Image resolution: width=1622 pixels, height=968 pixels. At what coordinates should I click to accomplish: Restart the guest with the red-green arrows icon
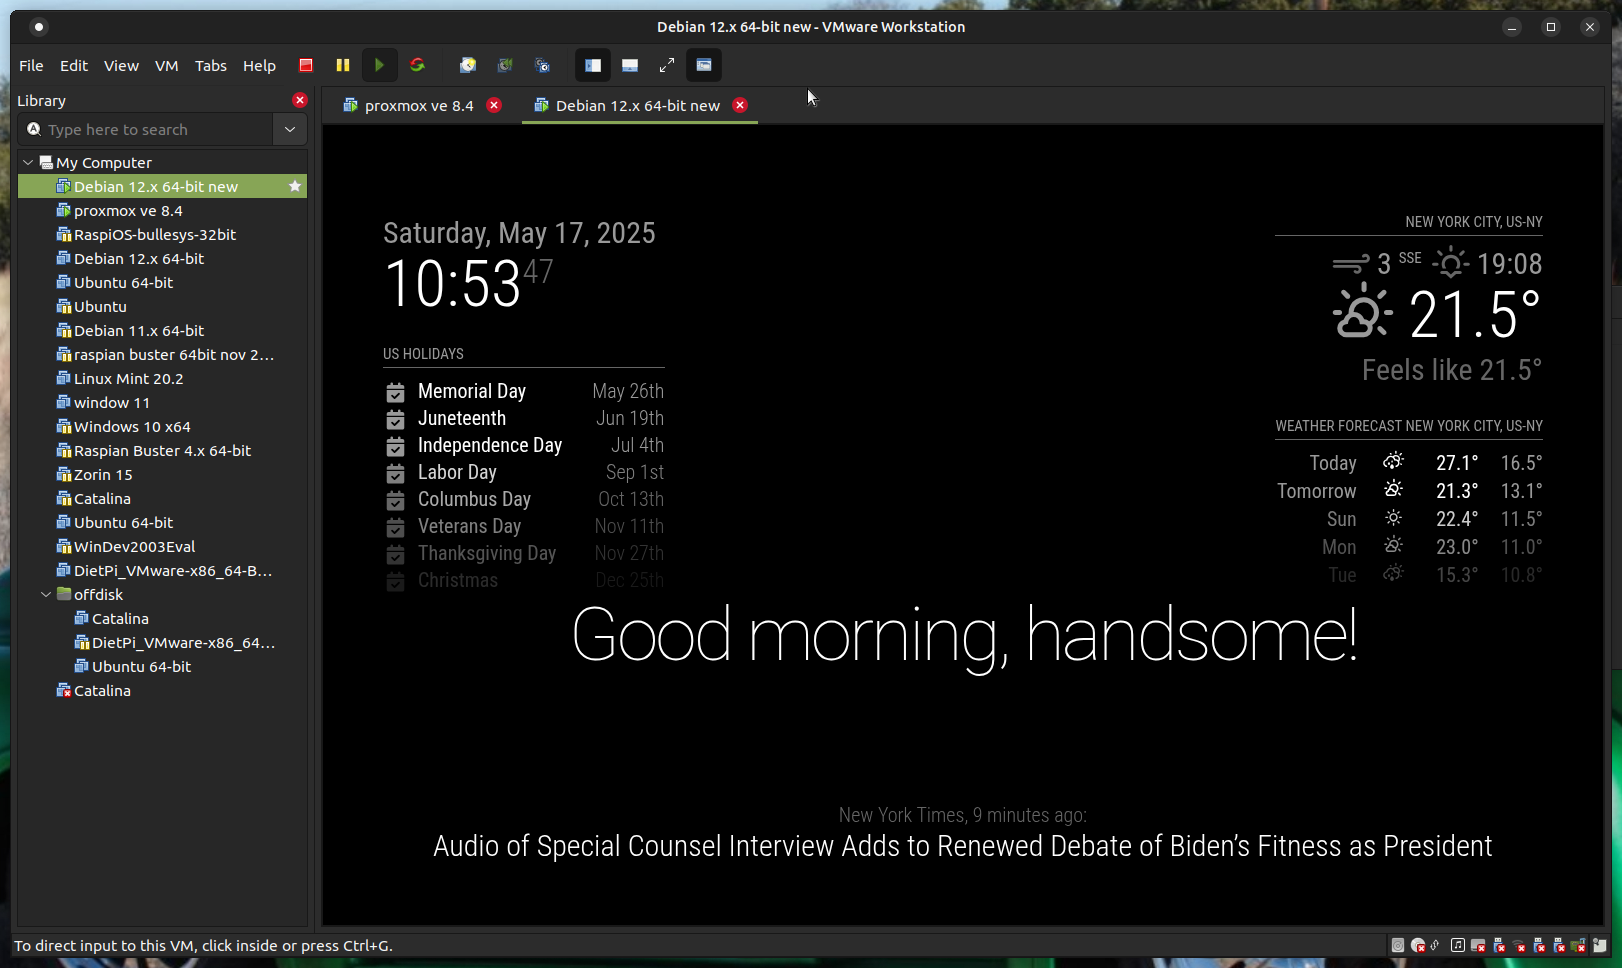(417, 65)
